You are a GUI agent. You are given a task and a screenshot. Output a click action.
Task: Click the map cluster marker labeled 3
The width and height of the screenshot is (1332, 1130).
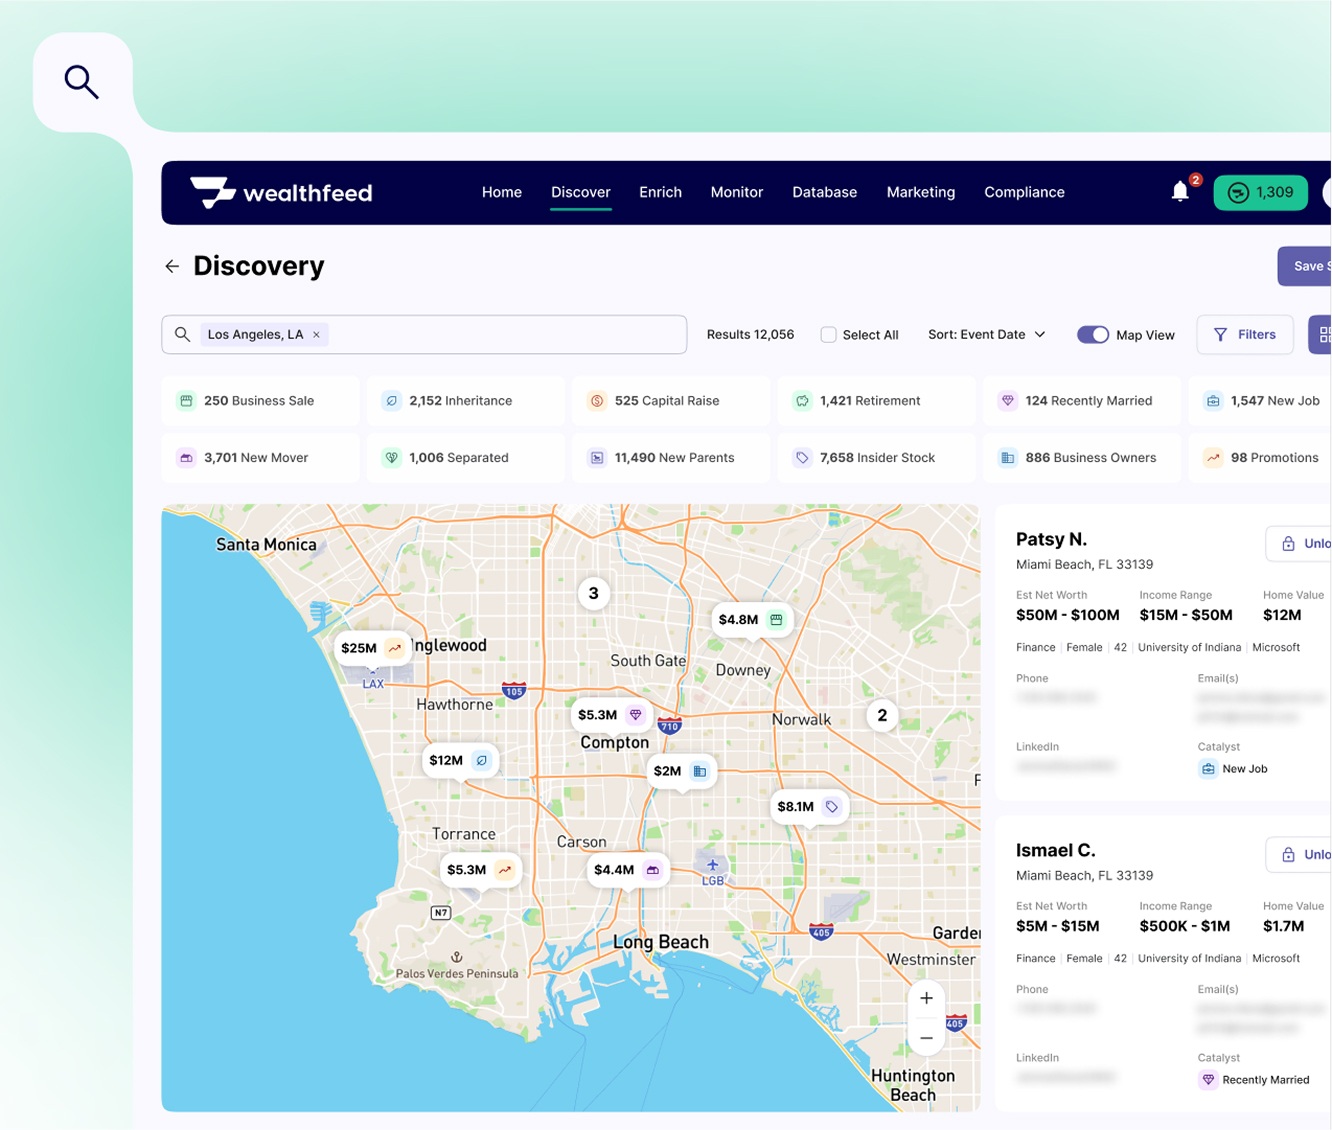point(593,594)
